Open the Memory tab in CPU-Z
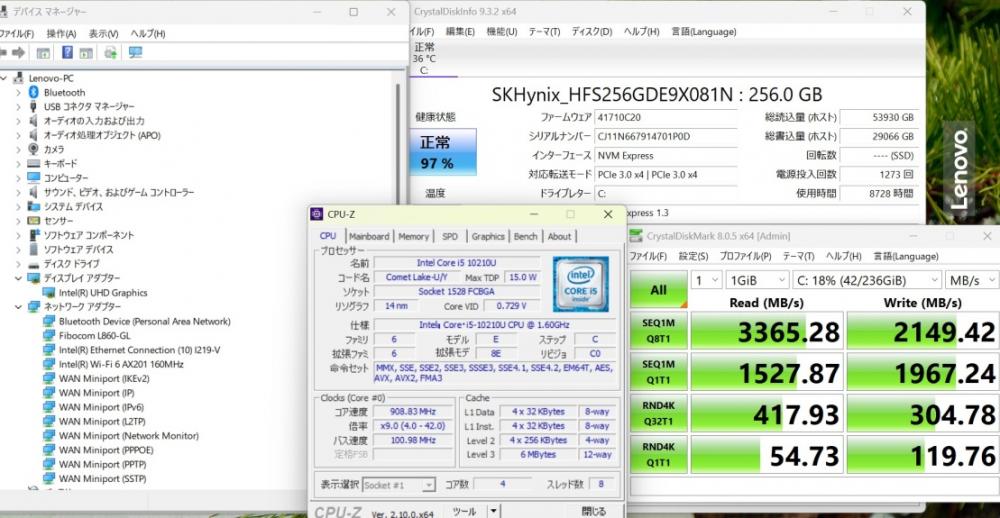This screenshot has height=518, width=1000. click(x=413, y=237)
